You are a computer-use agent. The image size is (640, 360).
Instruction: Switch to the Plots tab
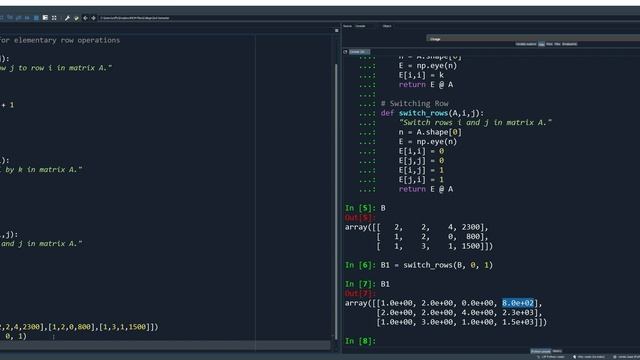click(x=549, y=44)
